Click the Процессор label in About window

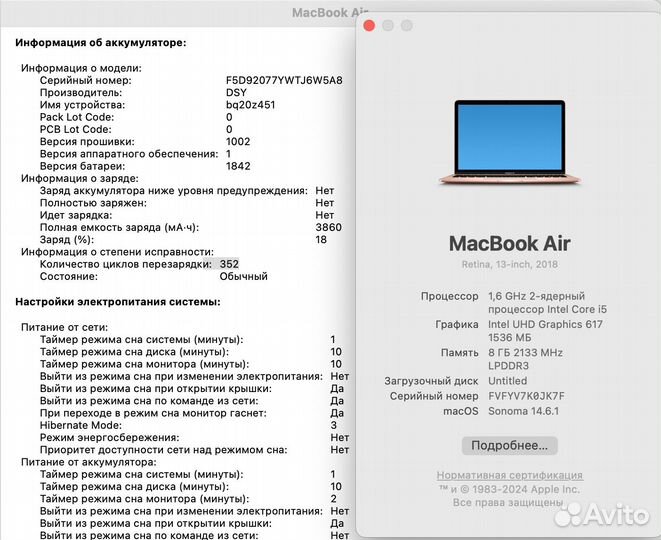click(x=449, y=296)
